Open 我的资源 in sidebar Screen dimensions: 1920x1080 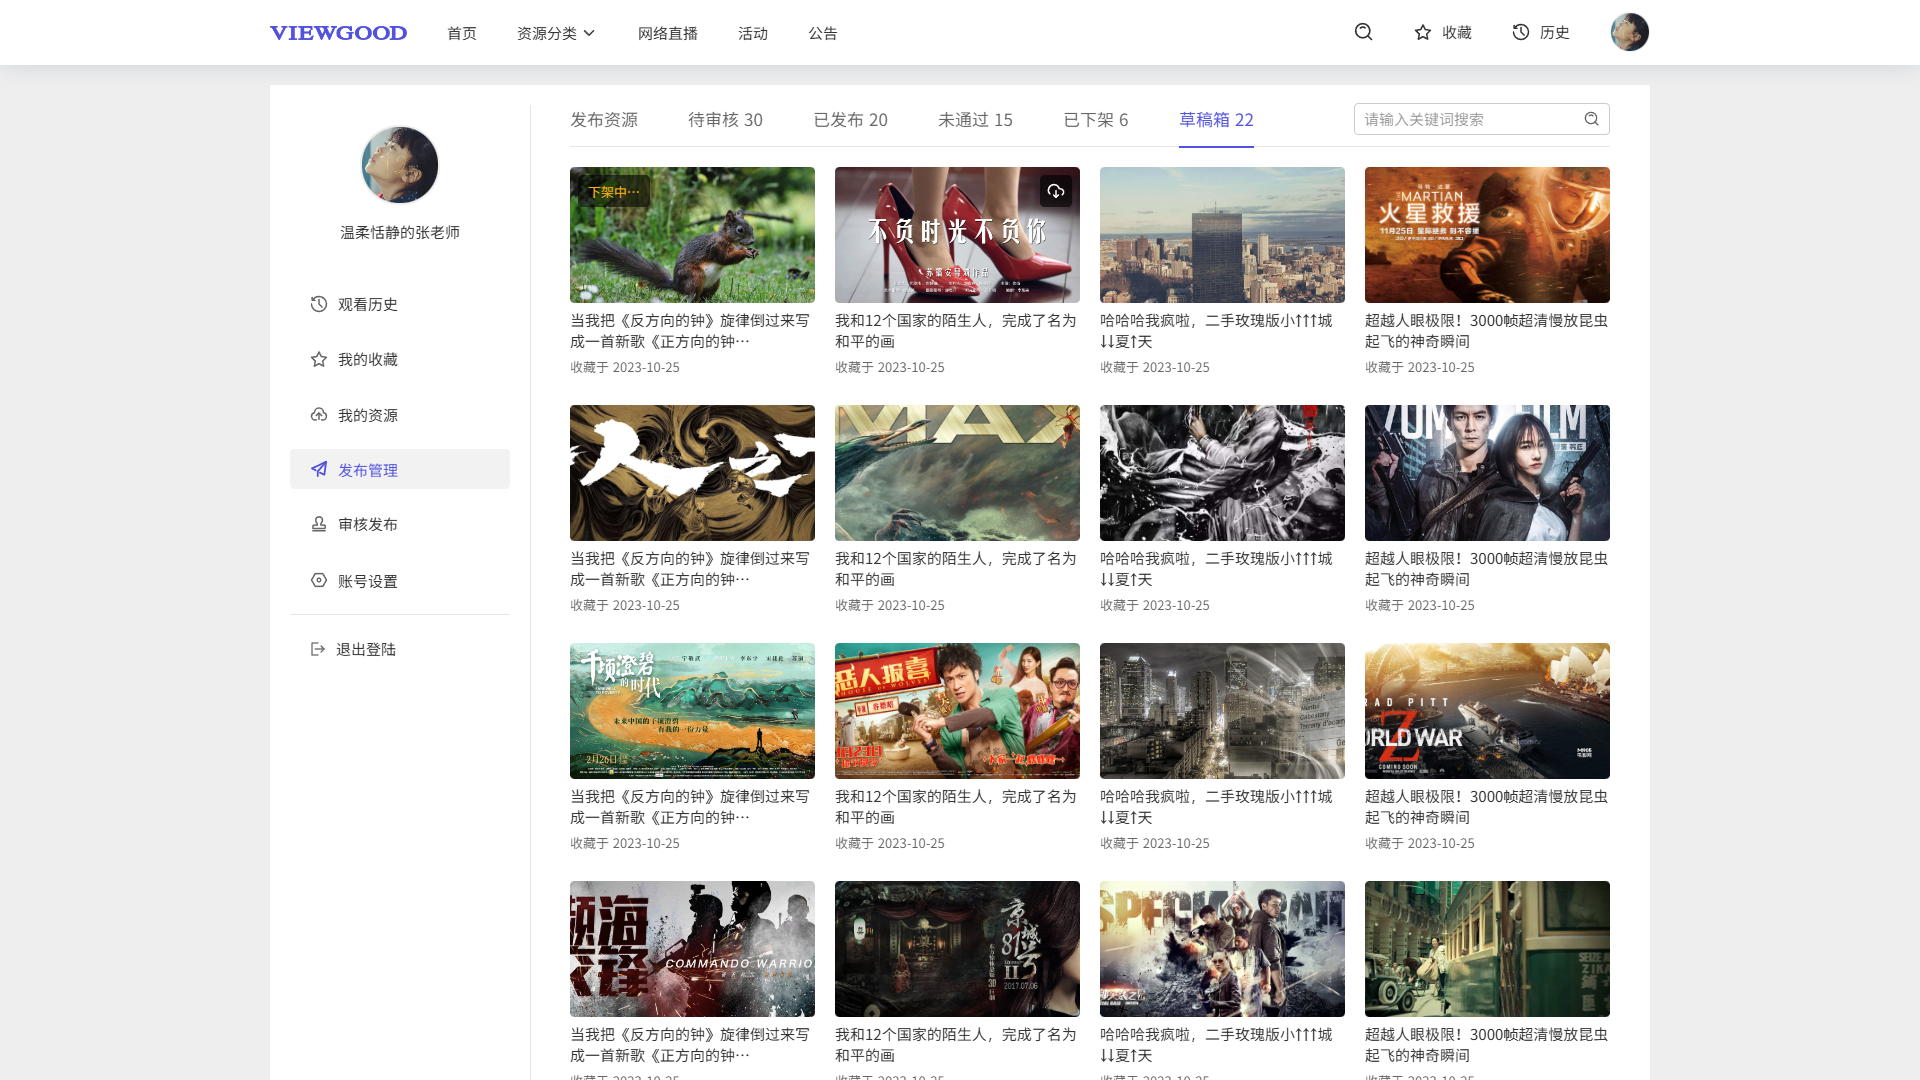400,415
